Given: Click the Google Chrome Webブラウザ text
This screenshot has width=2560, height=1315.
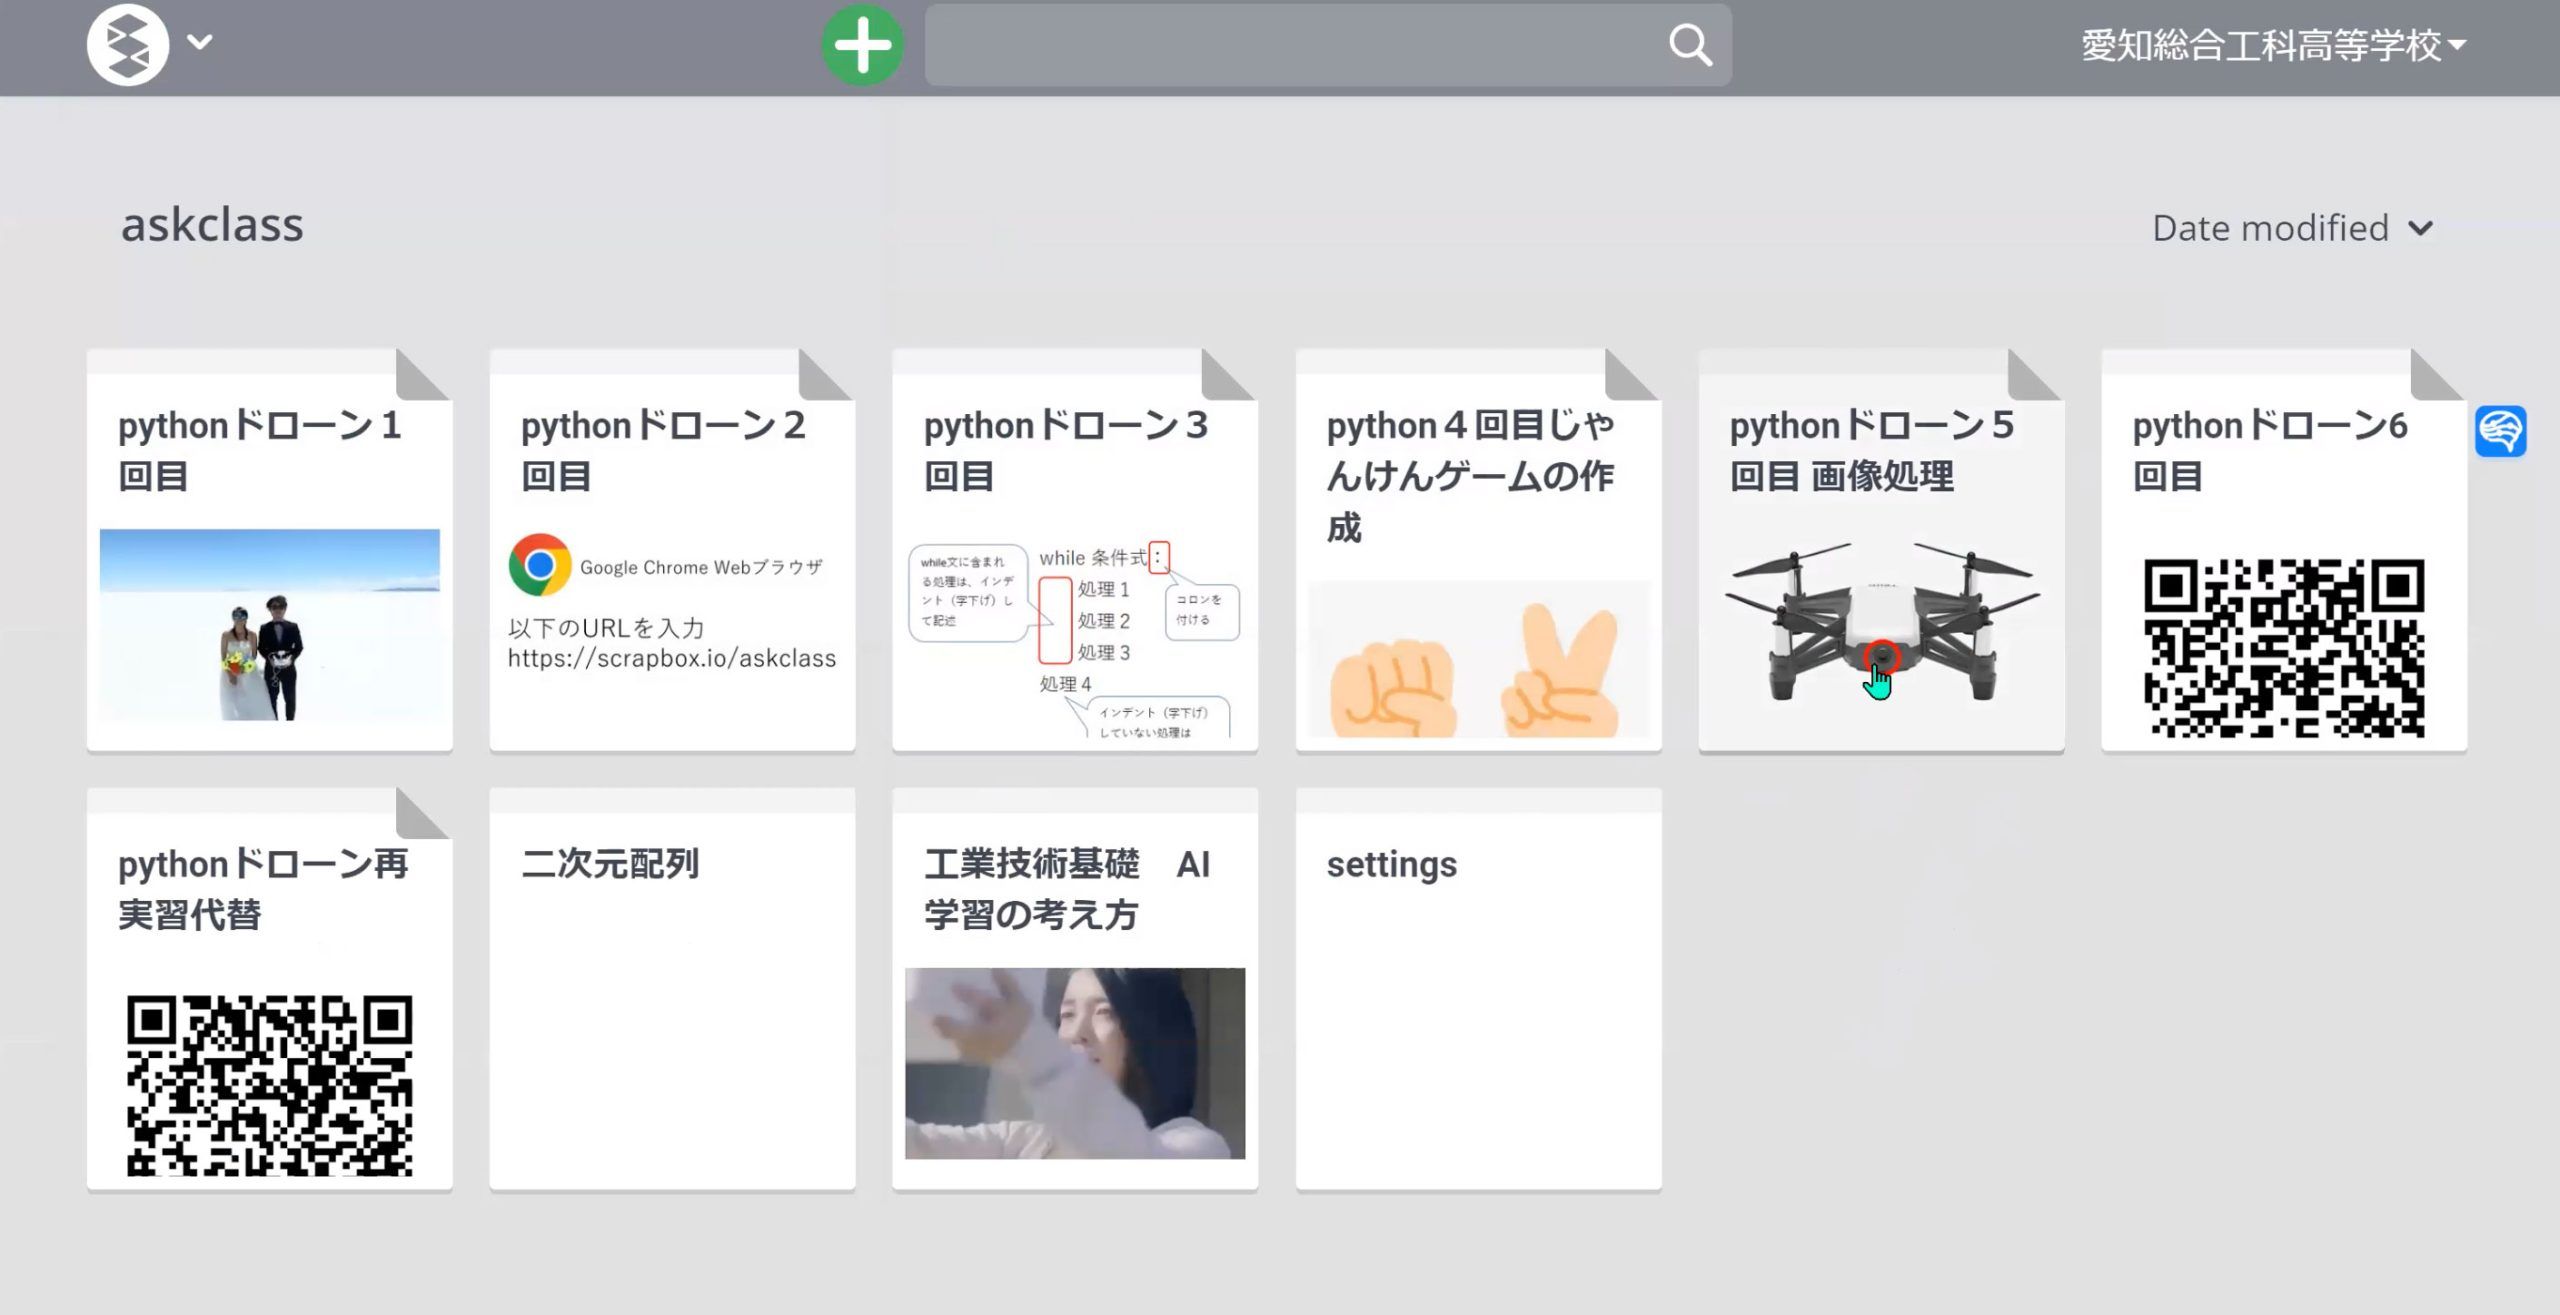Looking at the screenshot, I should pos(701,567).
